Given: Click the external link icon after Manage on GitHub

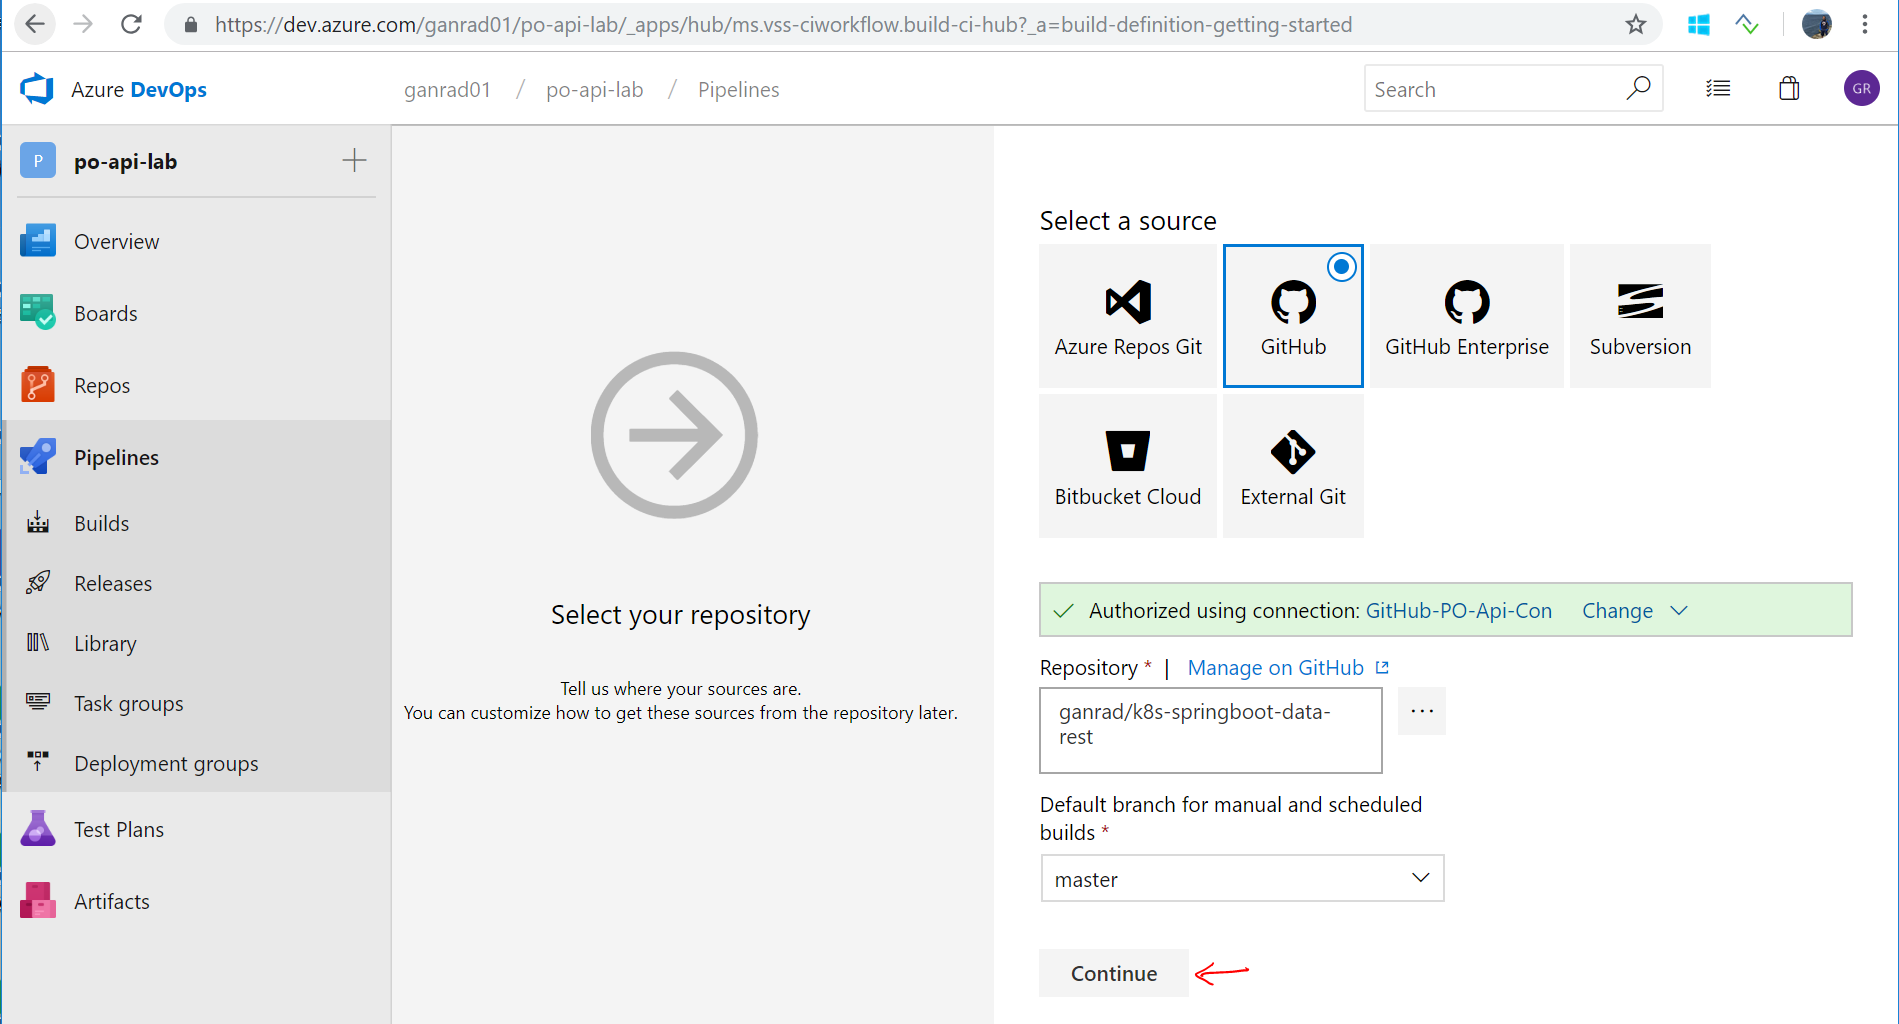Looking at the screenshot, I should 1382,667.
